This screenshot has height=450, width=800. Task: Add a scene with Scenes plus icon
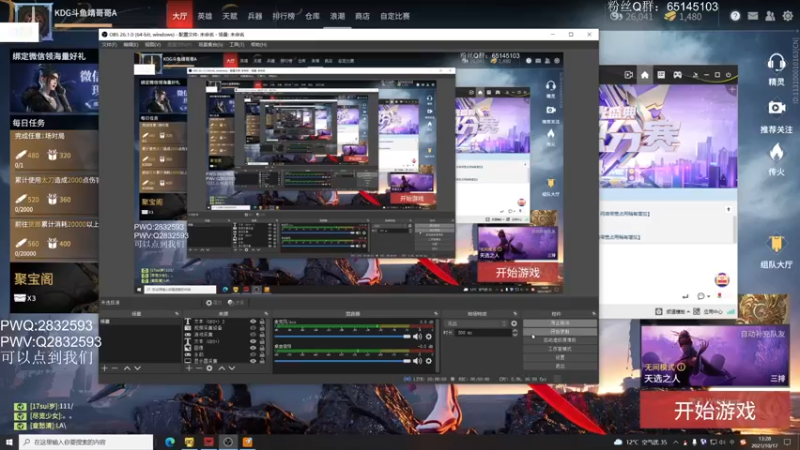[x=105, y=368]
